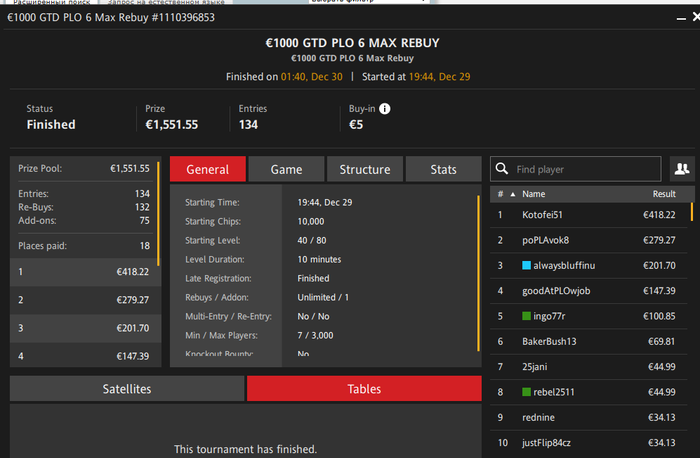Viewport: 700px width, 458px height.
Task: Open the Structure tab
Action: tap(365, 169)
